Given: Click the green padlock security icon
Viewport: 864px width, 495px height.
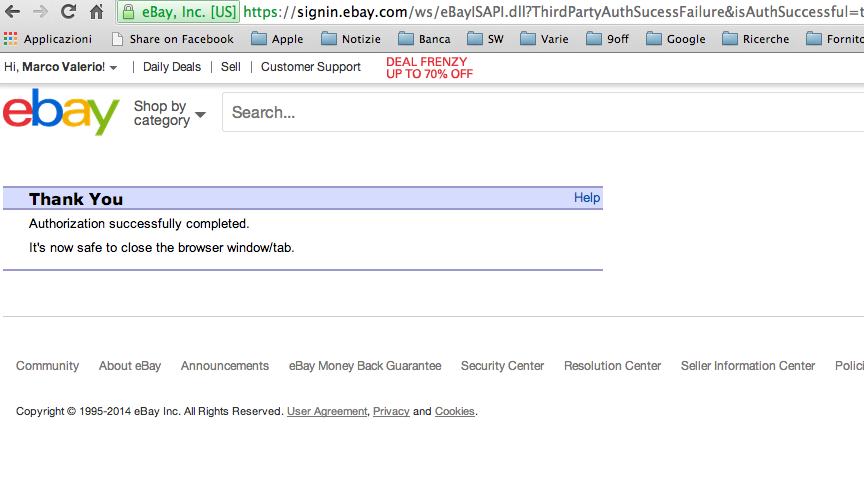Looking at the screenshot, I should click(128, 12).
